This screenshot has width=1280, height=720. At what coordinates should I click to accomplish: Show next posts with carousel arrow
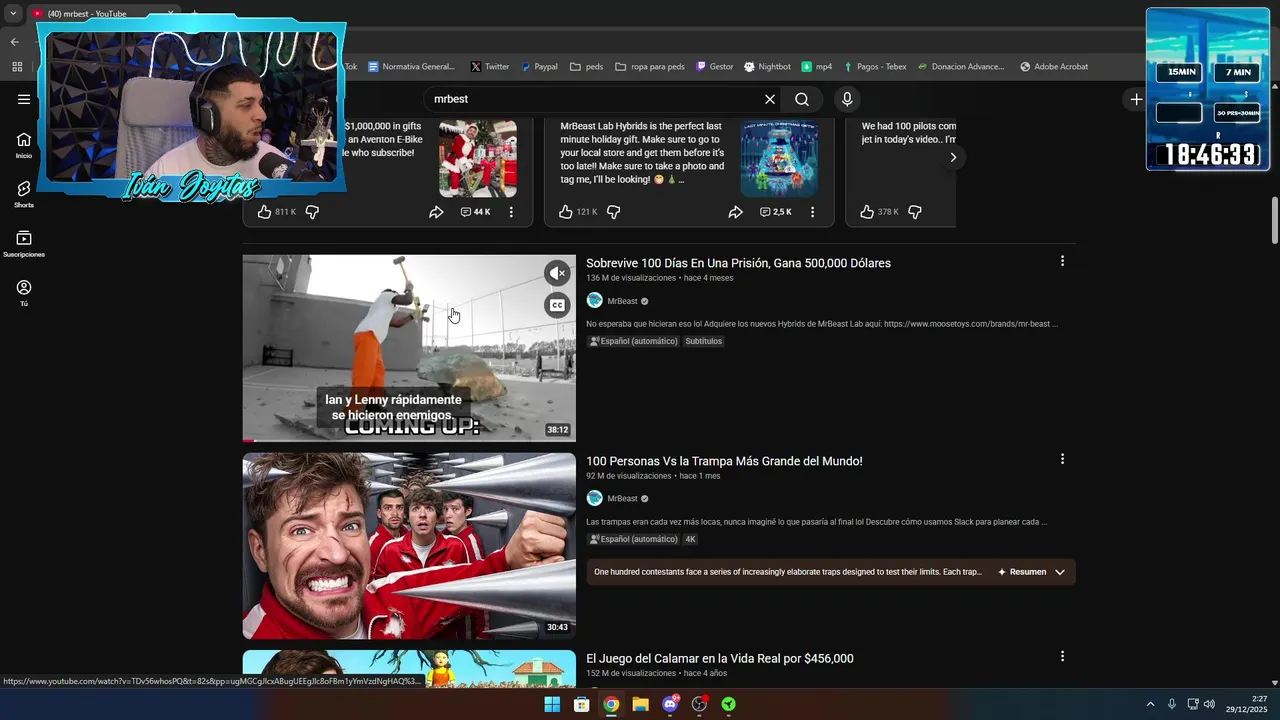[x=953, y=157]
